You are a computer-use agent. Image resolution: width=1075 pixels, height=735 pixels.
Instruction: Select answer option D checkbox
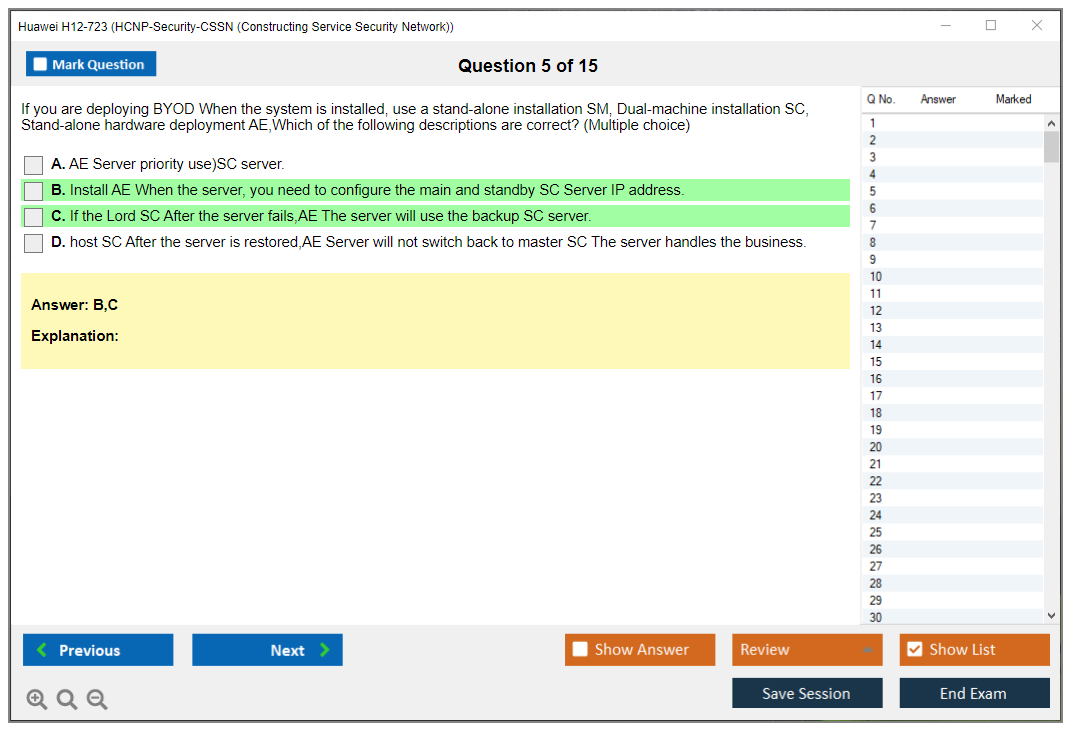coord(34,243)
